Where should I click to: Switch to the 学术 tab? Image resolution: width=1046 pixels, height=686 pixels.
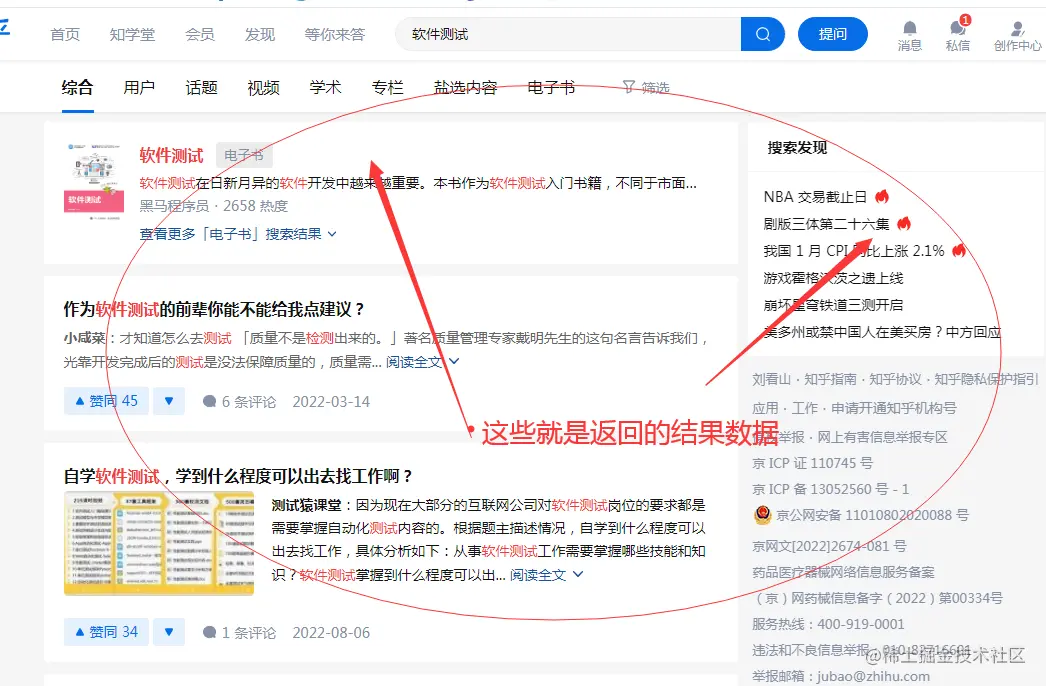tap(326, 87)
